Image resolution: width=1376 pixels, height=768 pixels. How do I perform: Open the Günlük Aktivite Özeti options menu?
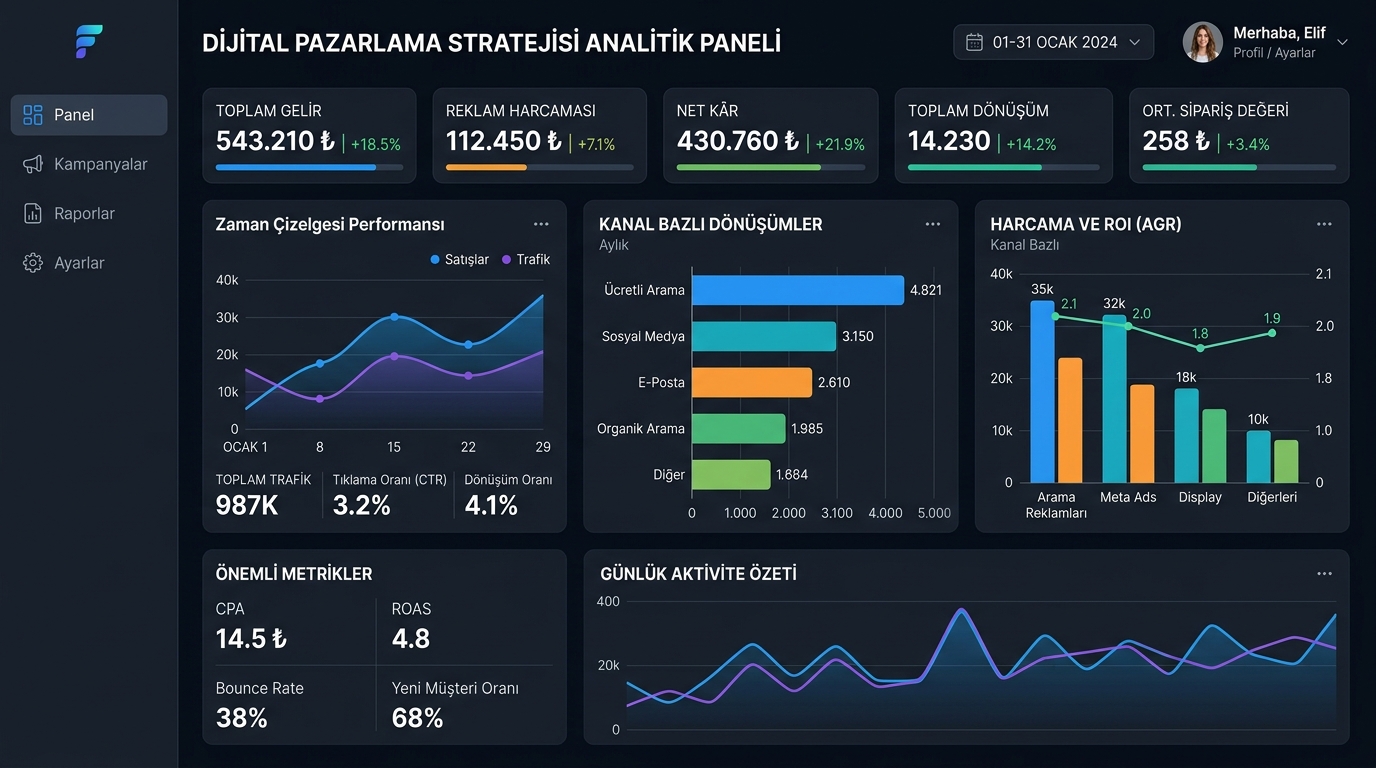tap(1324, 573)
